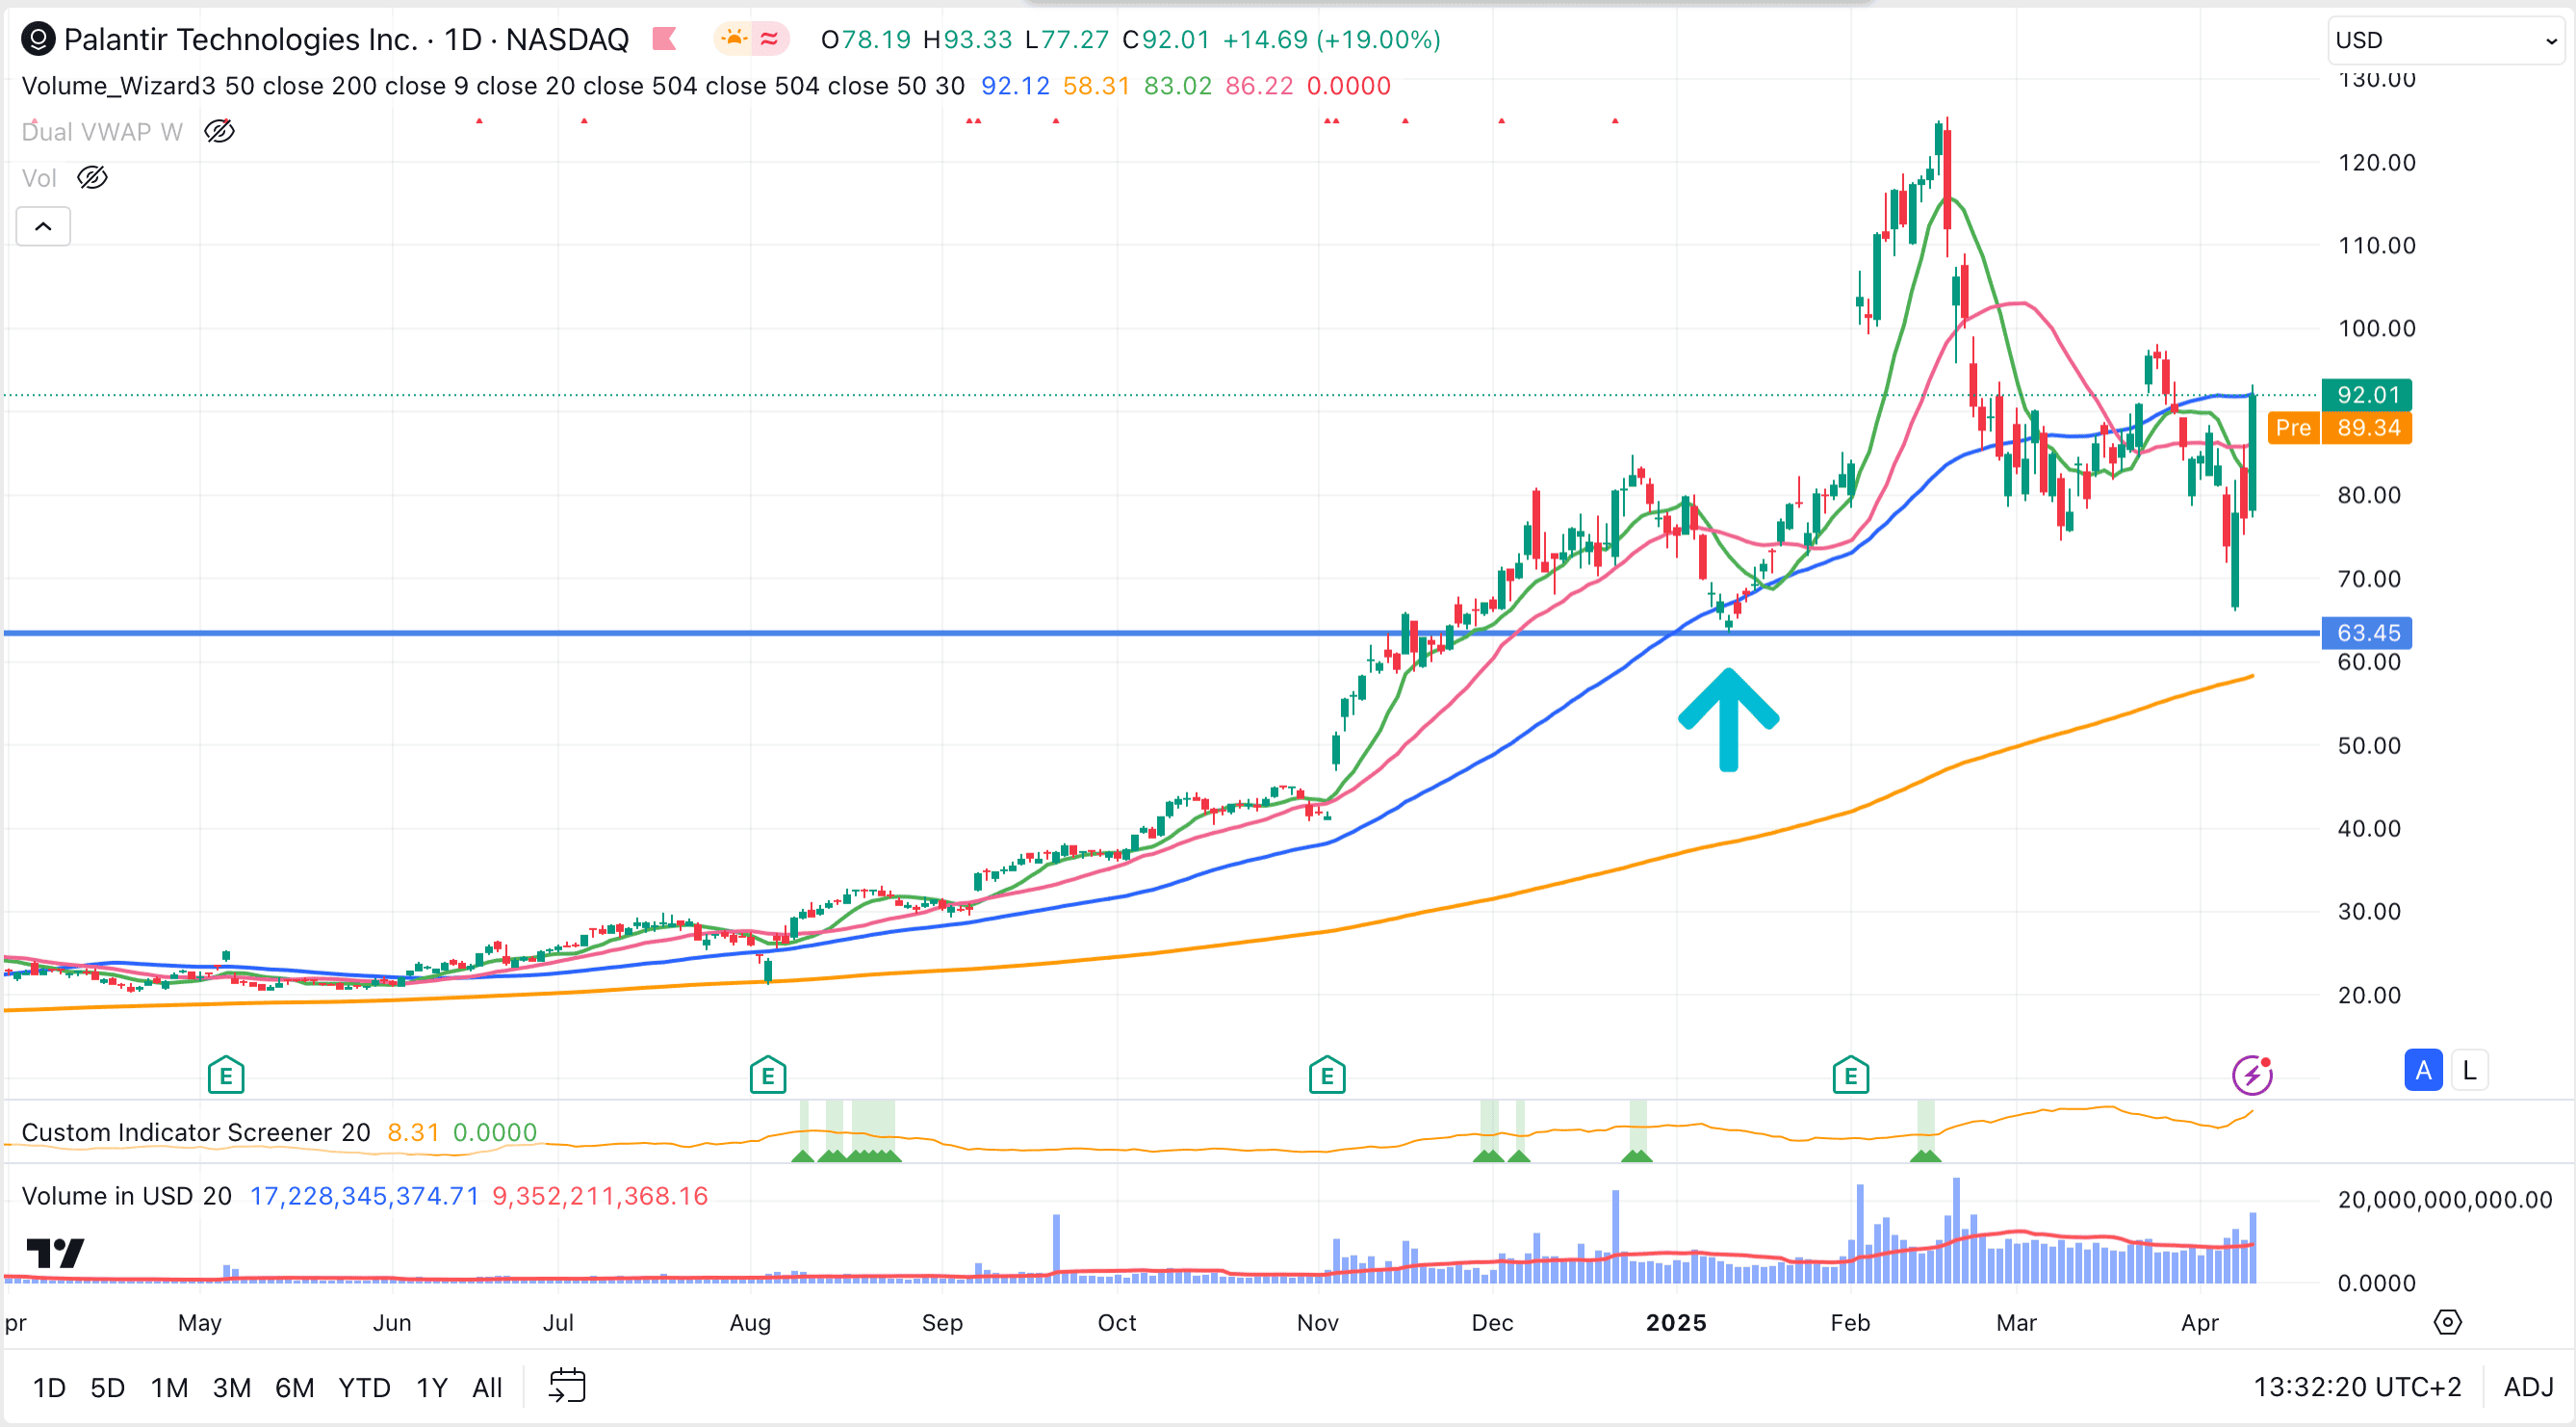Click the blue 92.12 moving average value
Viewport: 2576px width, 1427px height.
[1015, 86]
